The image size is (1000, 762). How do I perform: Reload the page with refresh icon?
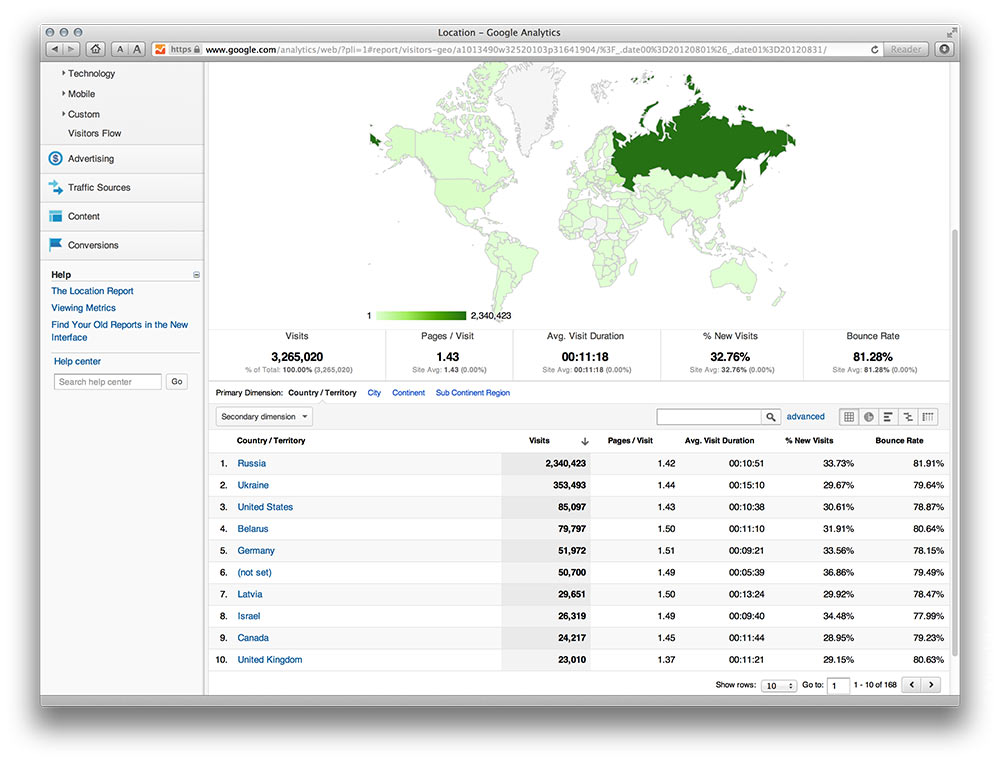pyautogui.click(x=874, y=49)
